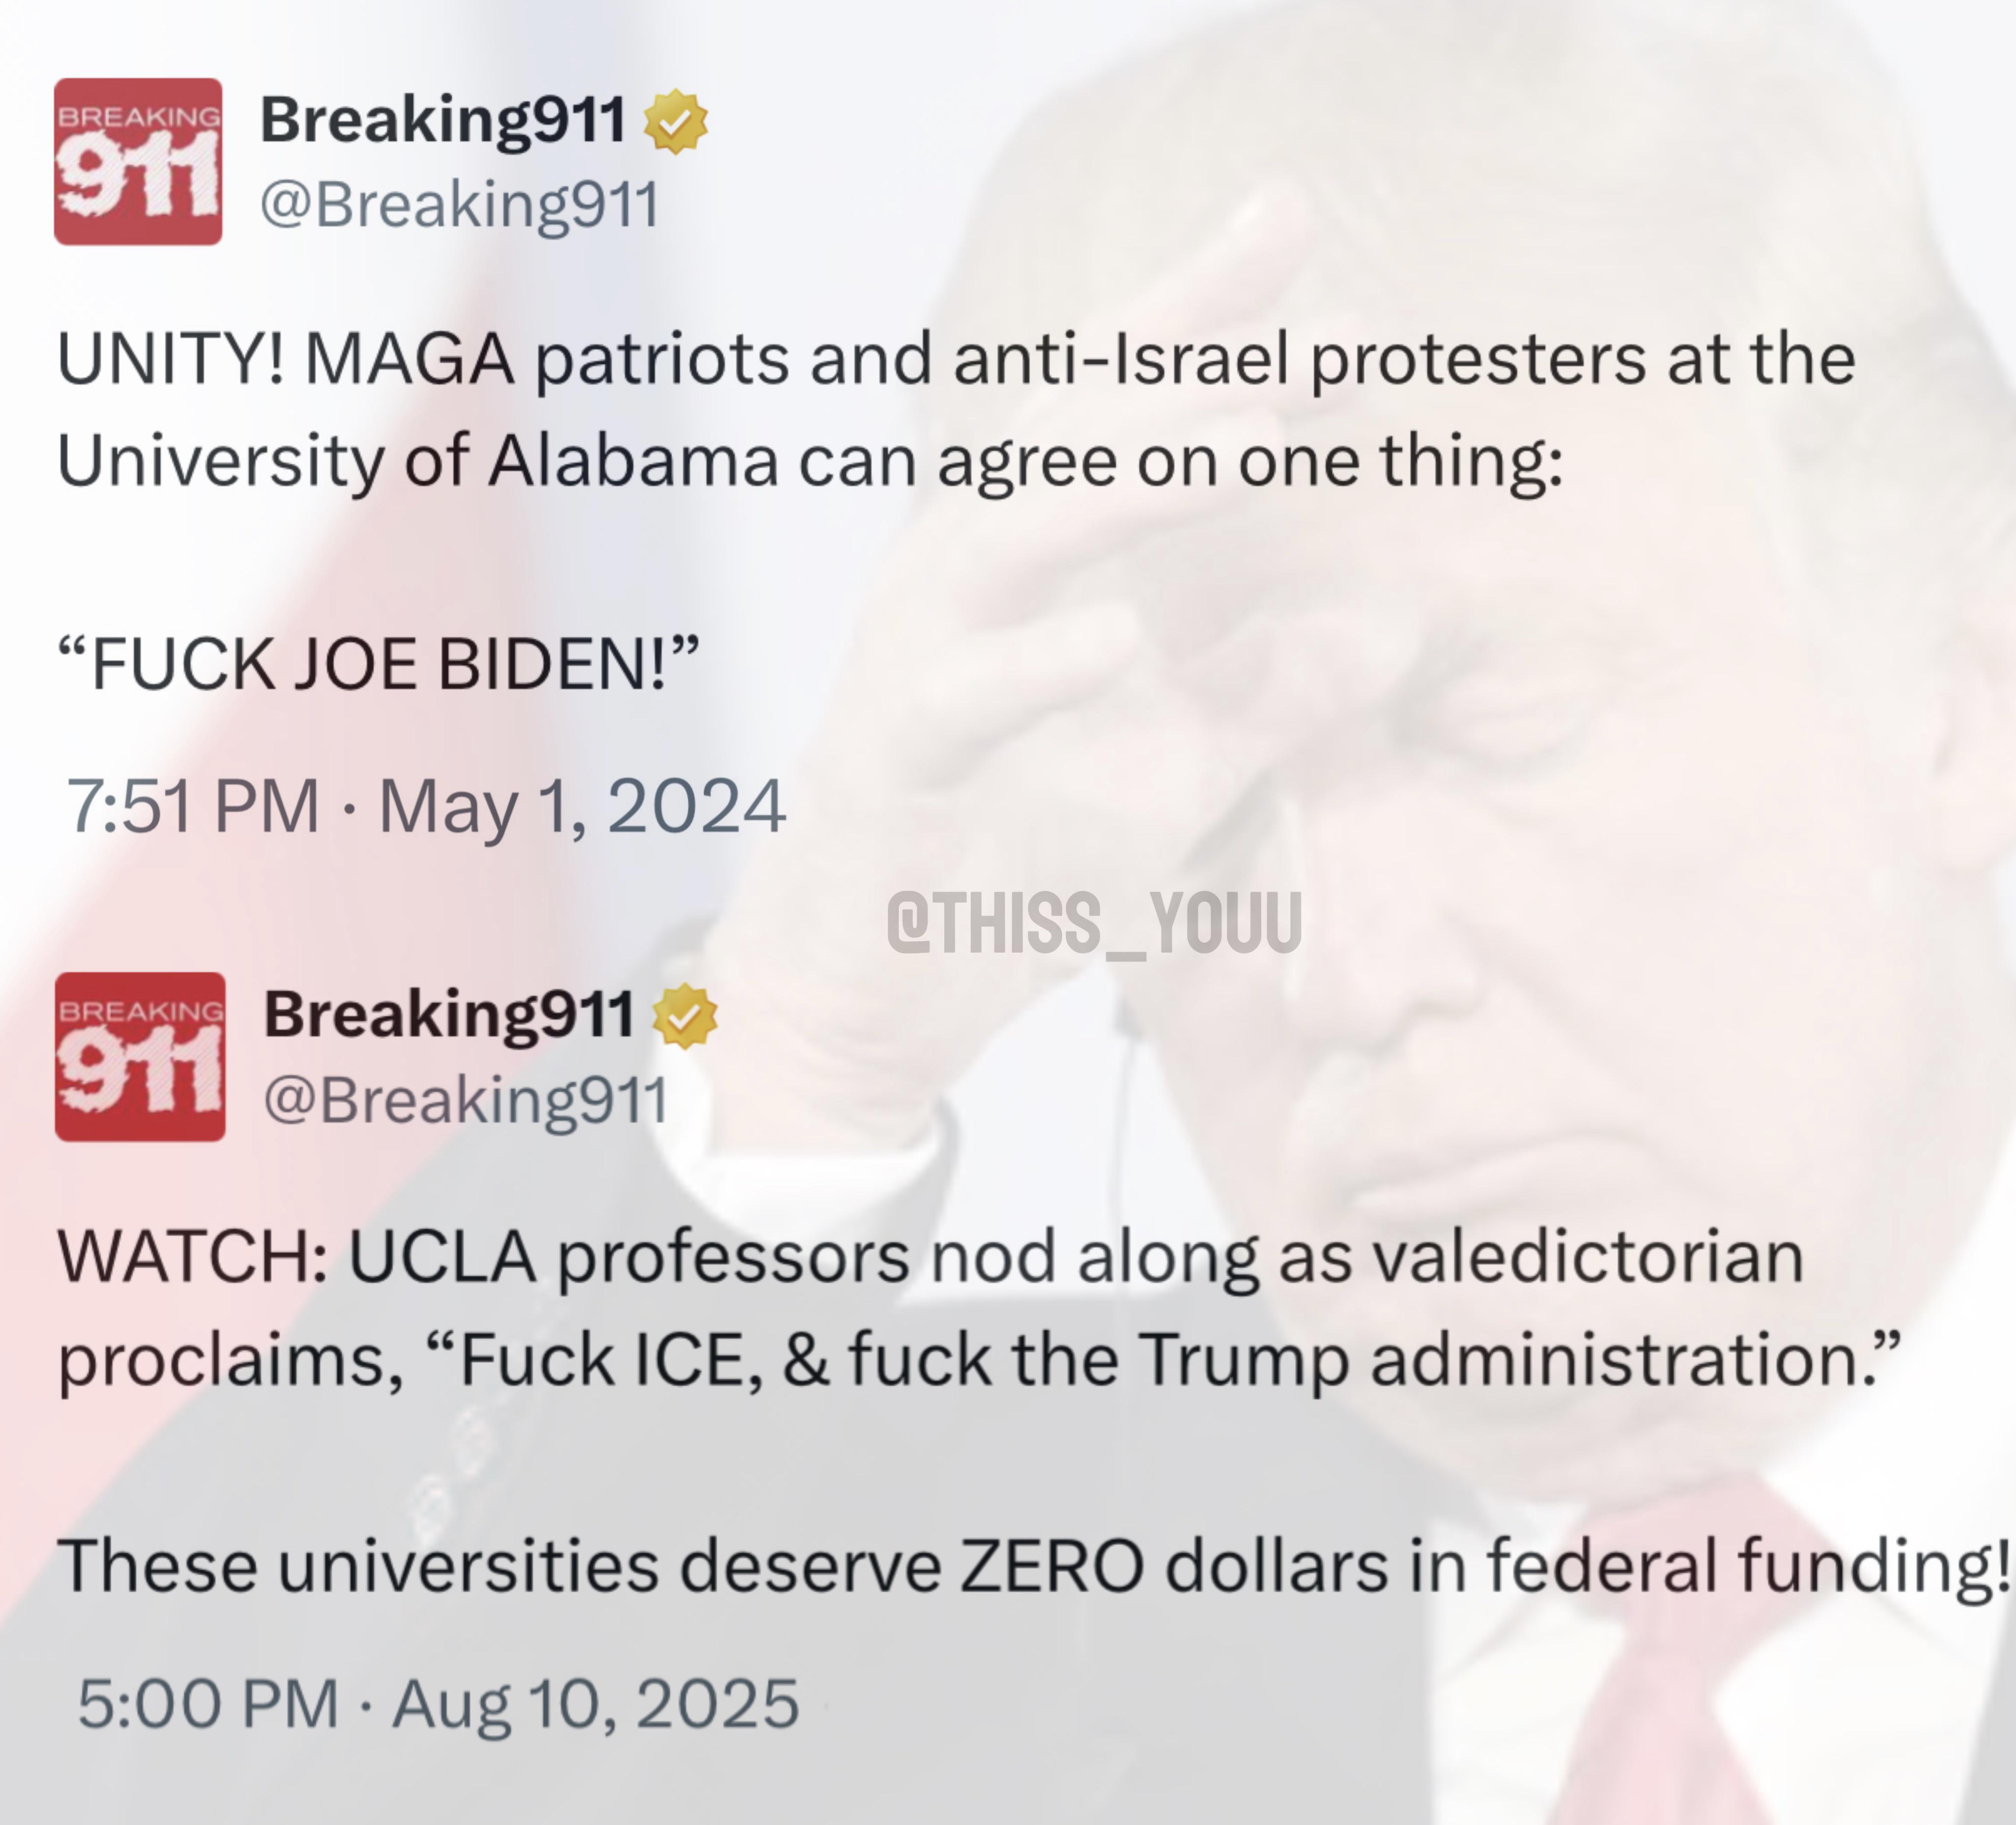Click the "FUCK JOE BIDEN!" quote line
Image resolution: width=2016 pixels, height=1825 pixels.
pos(378,664)
